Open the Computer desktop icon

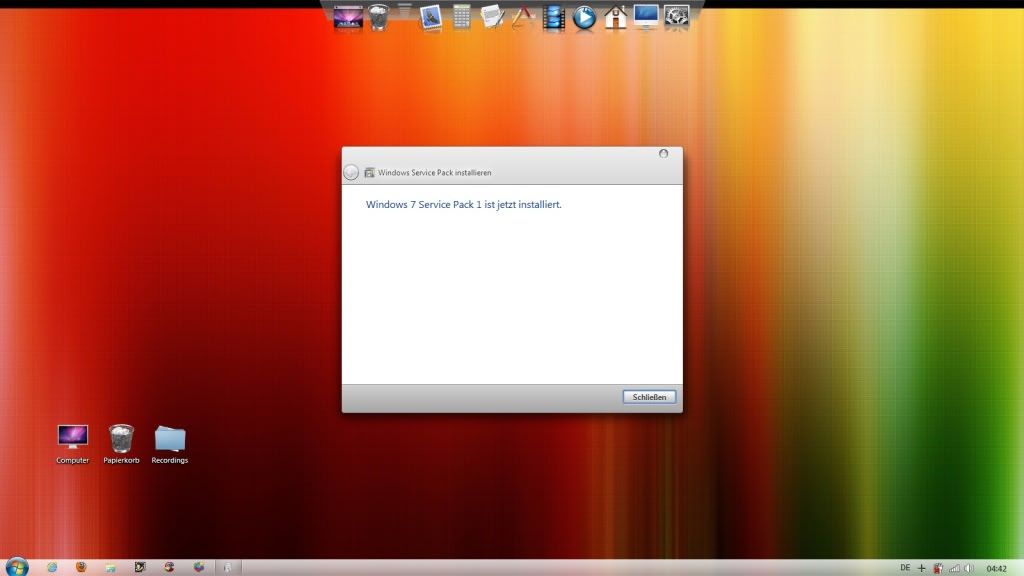(x=72, y=444)
